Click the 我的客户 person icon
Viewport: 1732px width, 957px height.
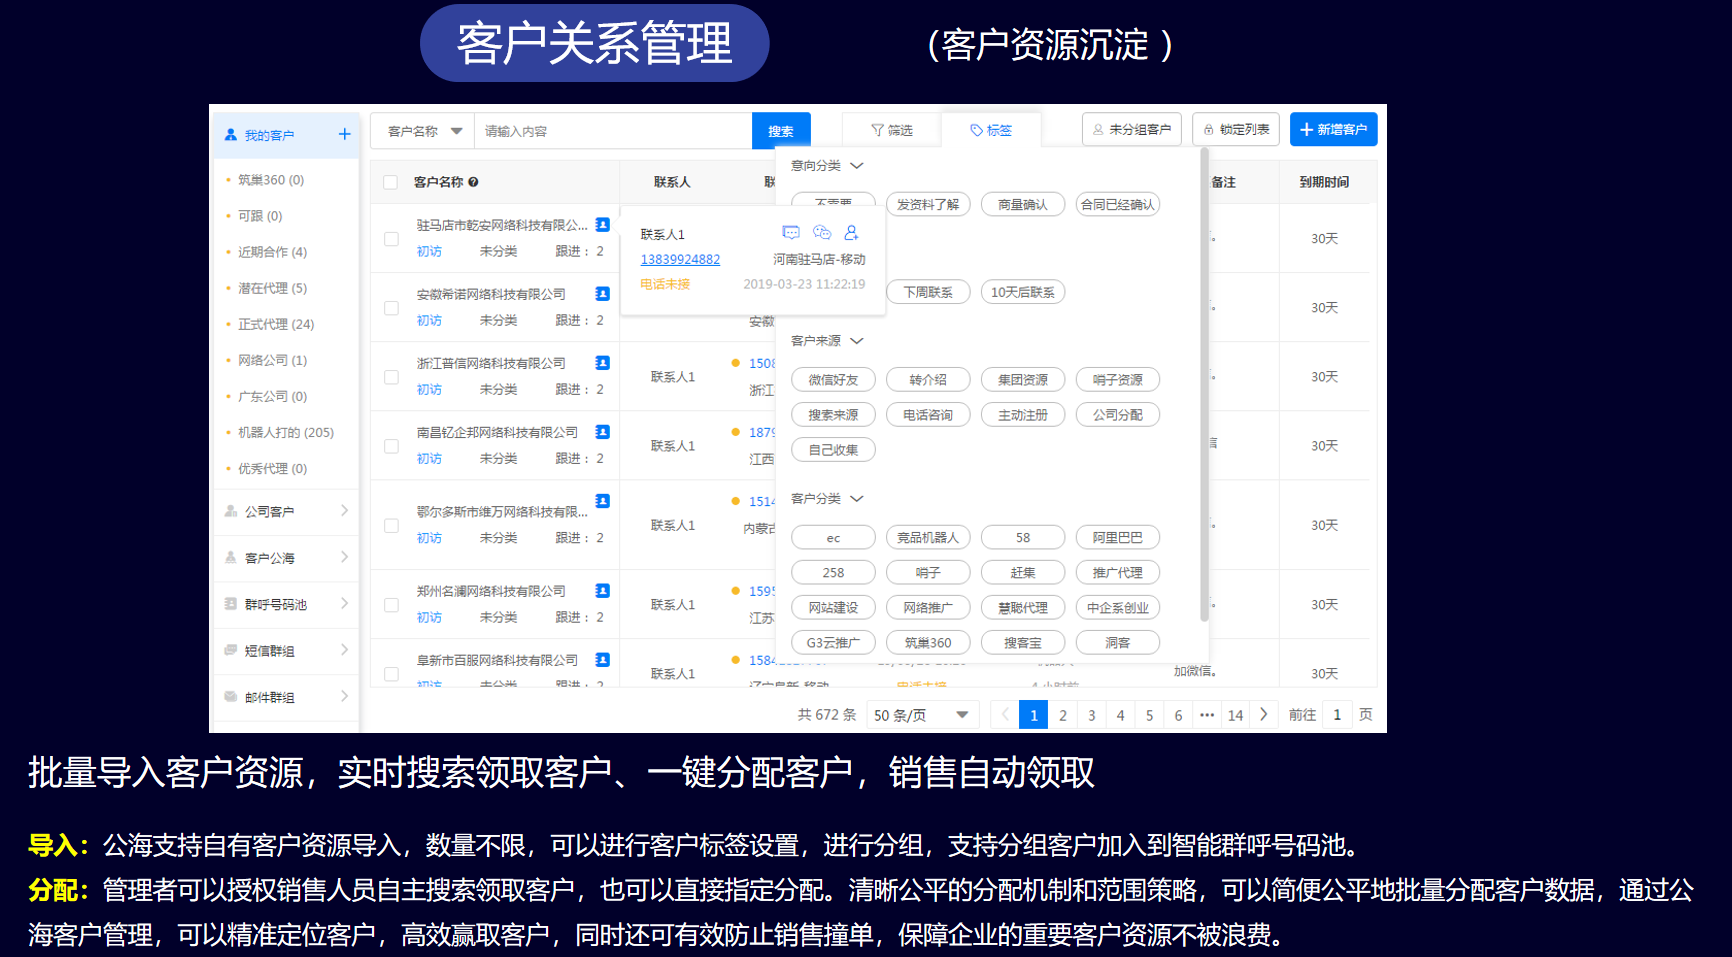[231, 134]
